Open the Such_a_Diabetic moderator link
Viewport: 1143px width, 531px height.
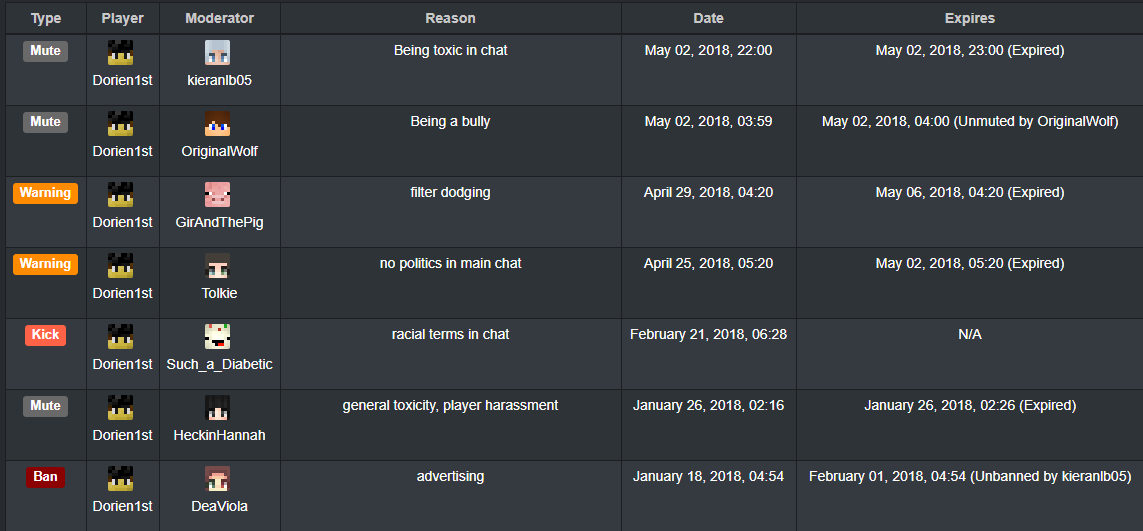219,364
